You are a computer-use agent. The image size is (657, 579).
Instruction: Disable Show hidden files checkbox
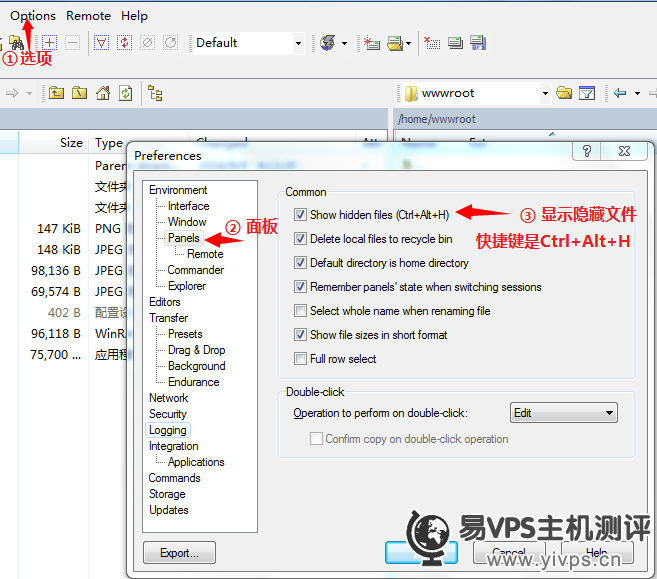301,215
